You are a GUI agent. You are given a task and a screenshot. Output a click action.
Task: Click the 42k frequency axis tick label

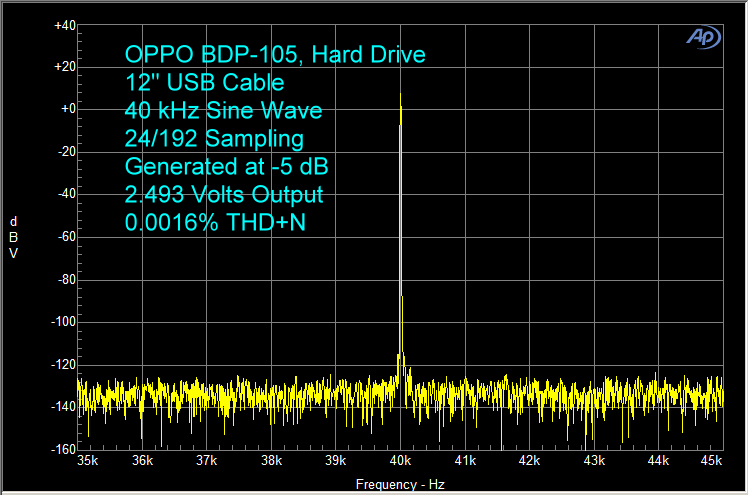point(529,461)
